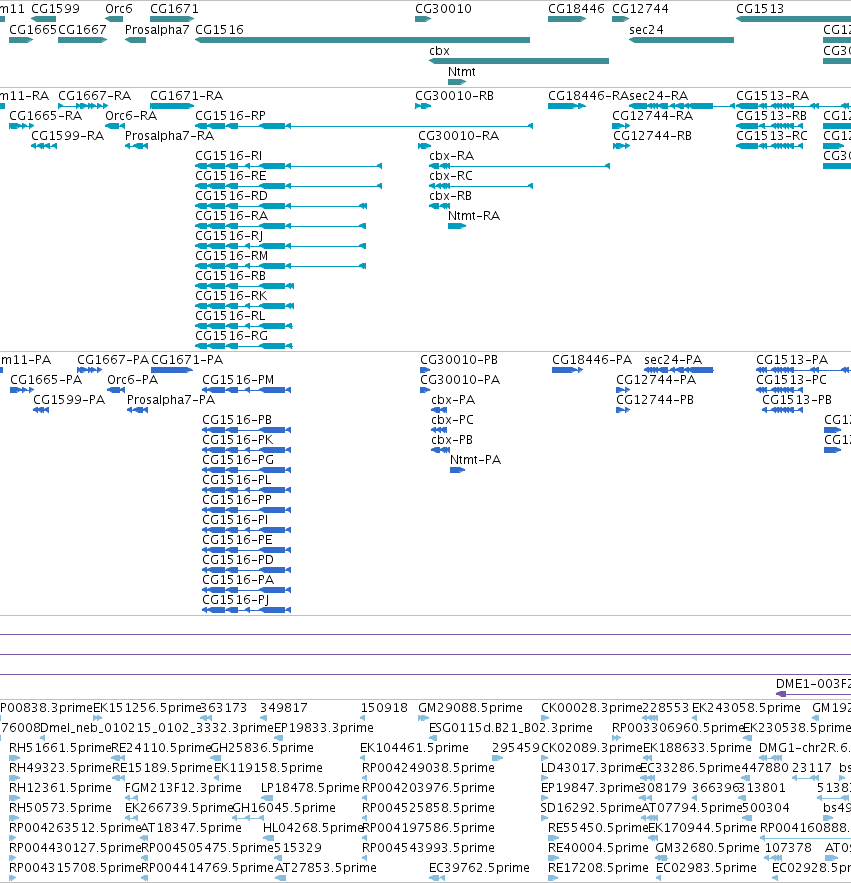This screenshot has width=851, height=883.
Task: Select the AT27853.5prime EST
Action: point(280,878)
